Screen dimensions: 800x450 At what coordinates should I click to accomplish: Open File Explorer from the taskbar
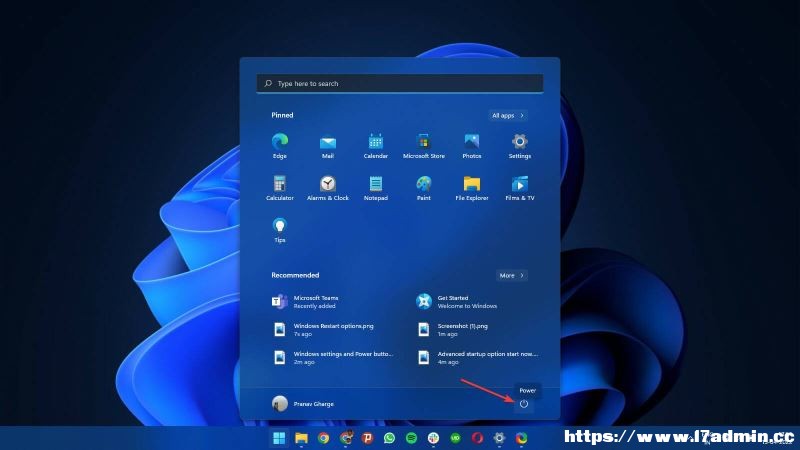(301, 438)
